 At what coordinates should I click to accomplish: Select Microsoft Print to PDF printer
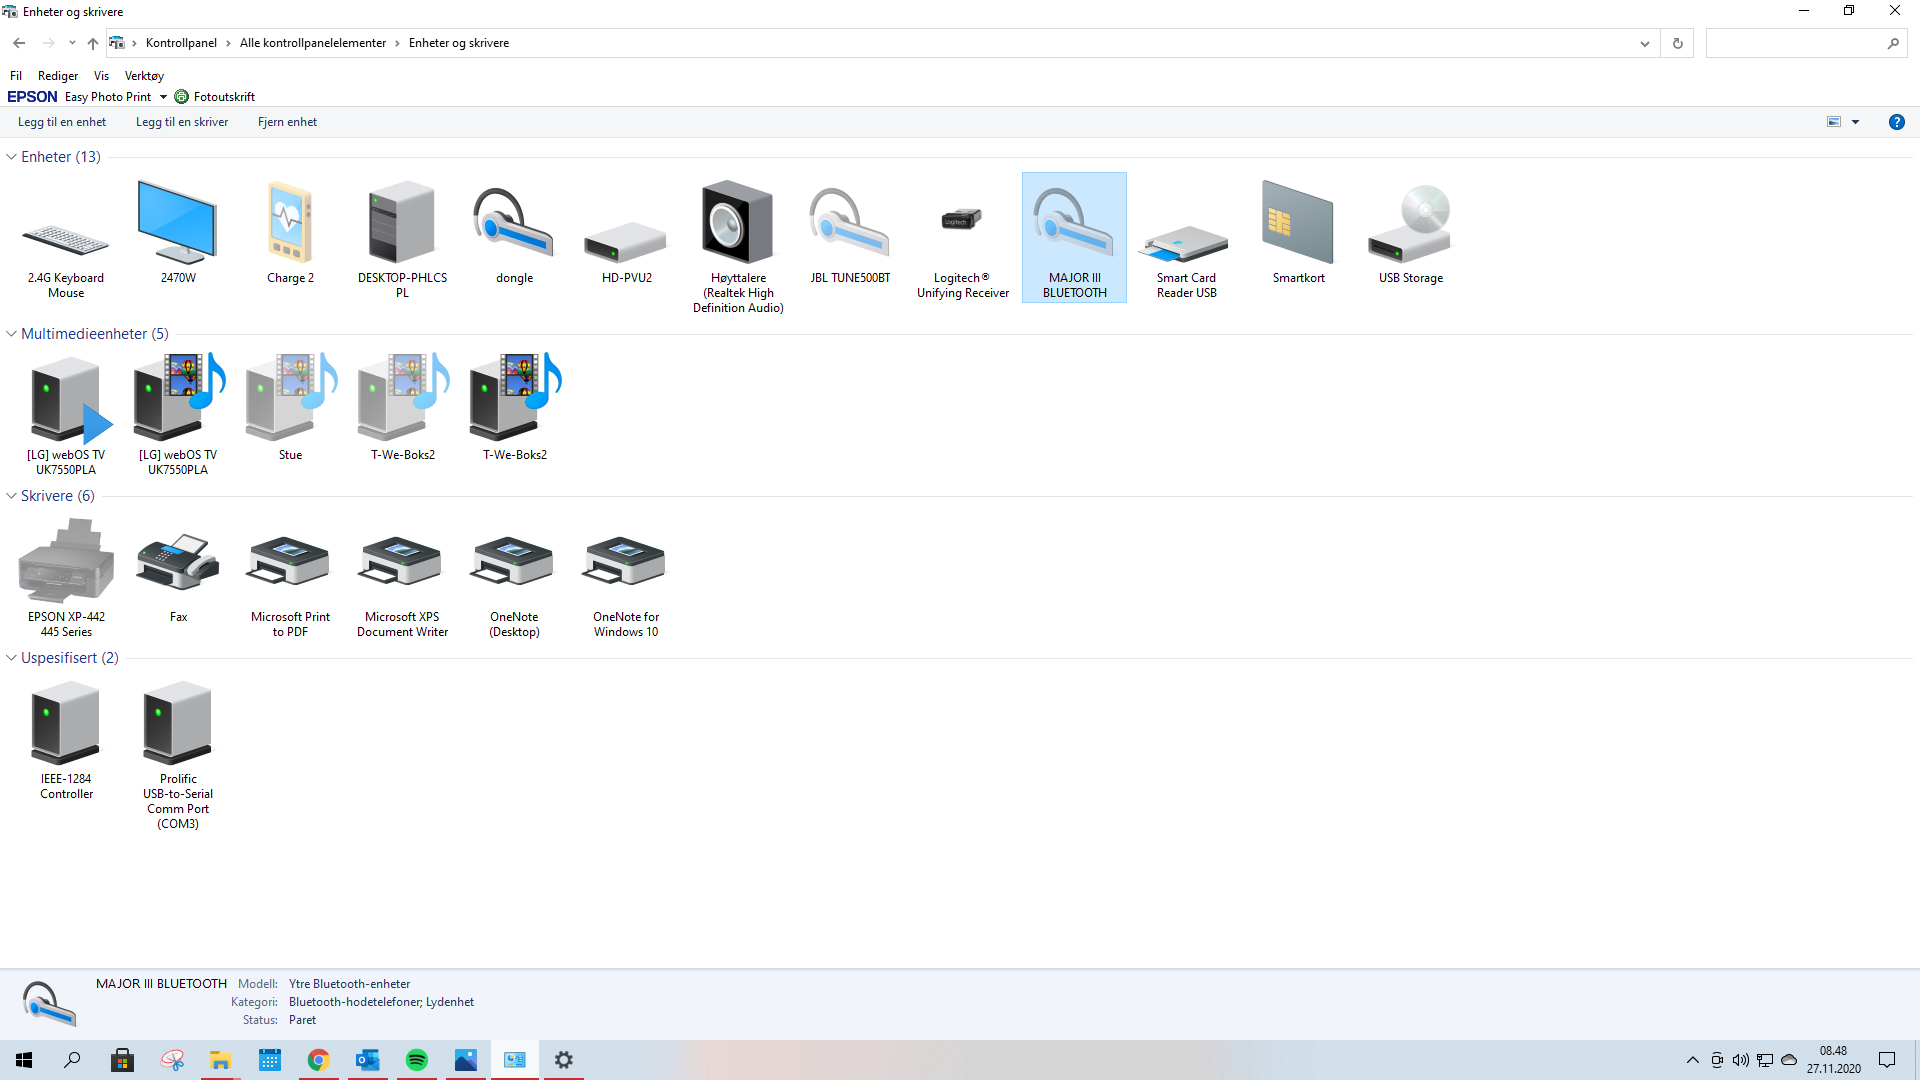[290, 578]
